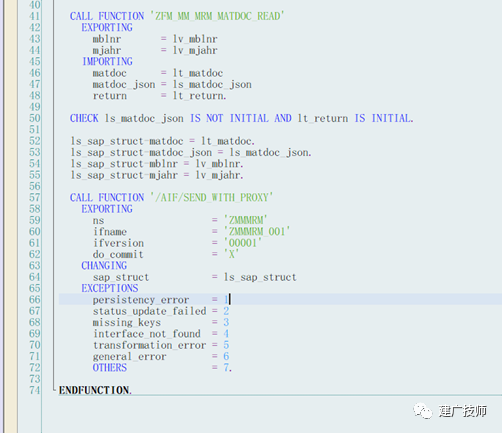Click the EXCEPTIONS keyword on line 65
502x433 pixels.
click(x=110, y=288)
